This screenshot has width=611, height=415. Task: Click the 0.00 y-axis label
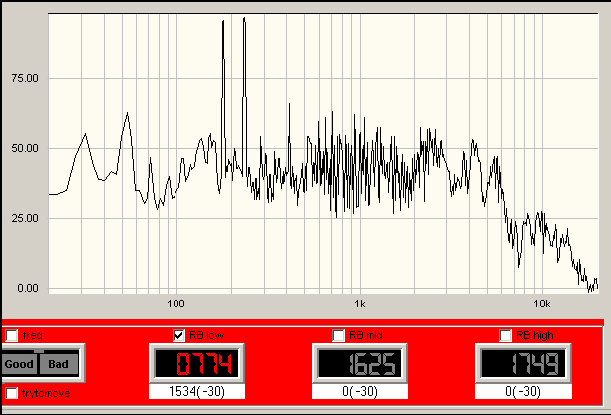tap(28, 288)
